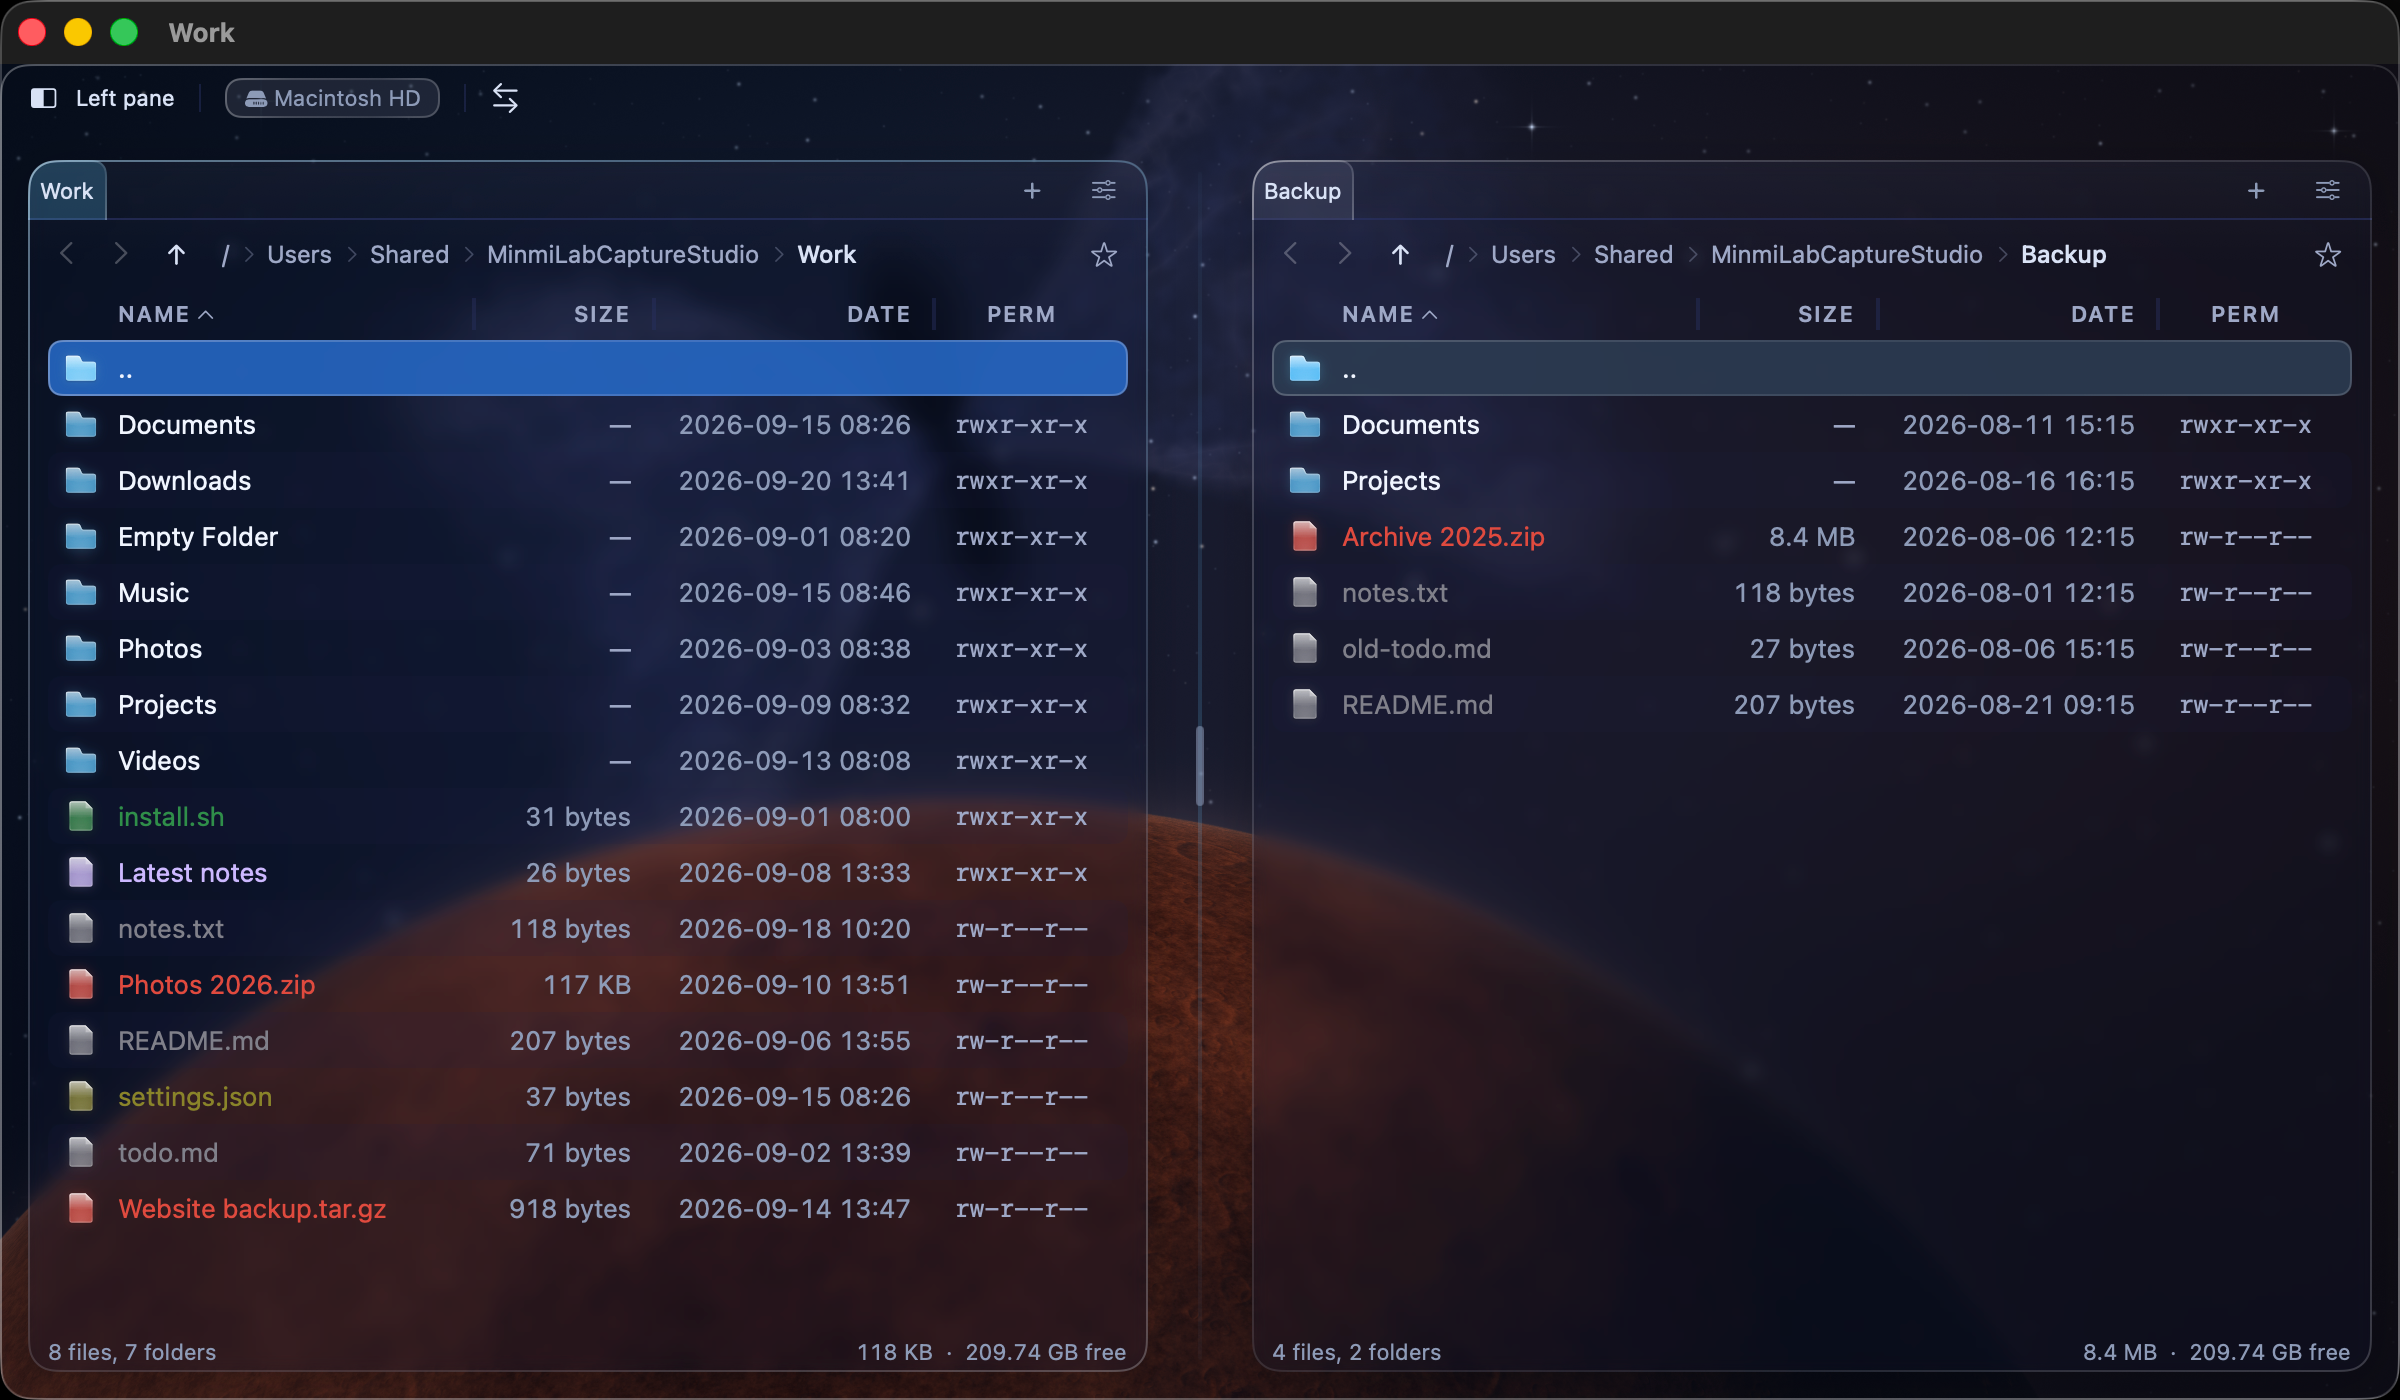2400x1400 pixels.
Task: Select the Backup tab
Action: pyautogui.click(x=1302, y=191)
